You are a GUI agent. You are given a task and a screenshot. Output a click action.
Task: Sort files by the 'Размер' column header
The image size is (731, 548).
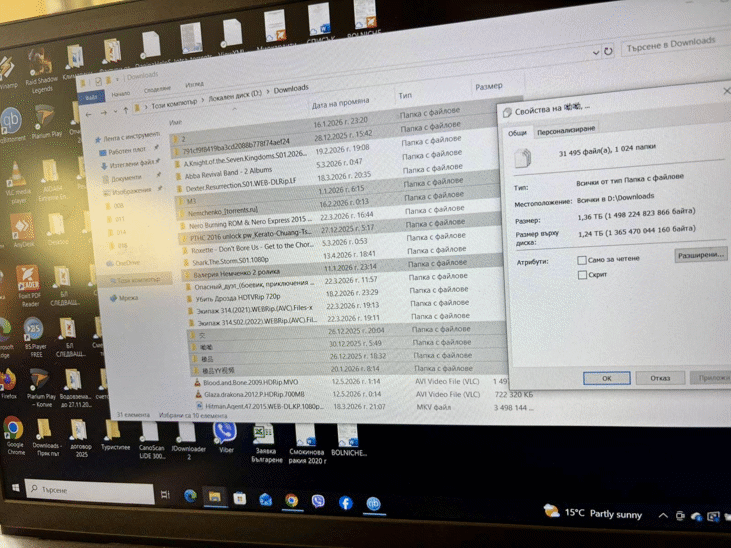(489, 87)
